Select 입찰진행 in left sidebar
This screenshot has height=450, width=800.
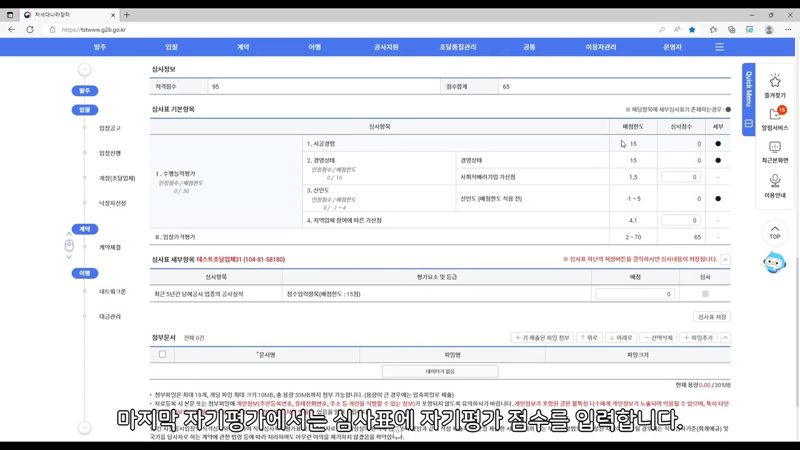[x=110, y=153]
